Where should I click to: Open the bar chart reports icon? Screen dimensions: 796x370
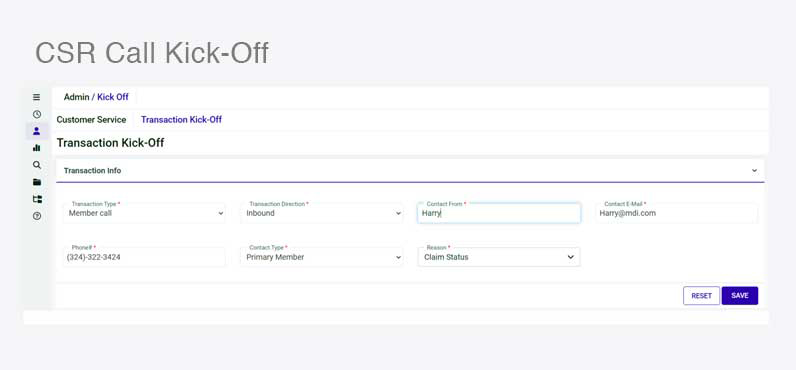37,148
